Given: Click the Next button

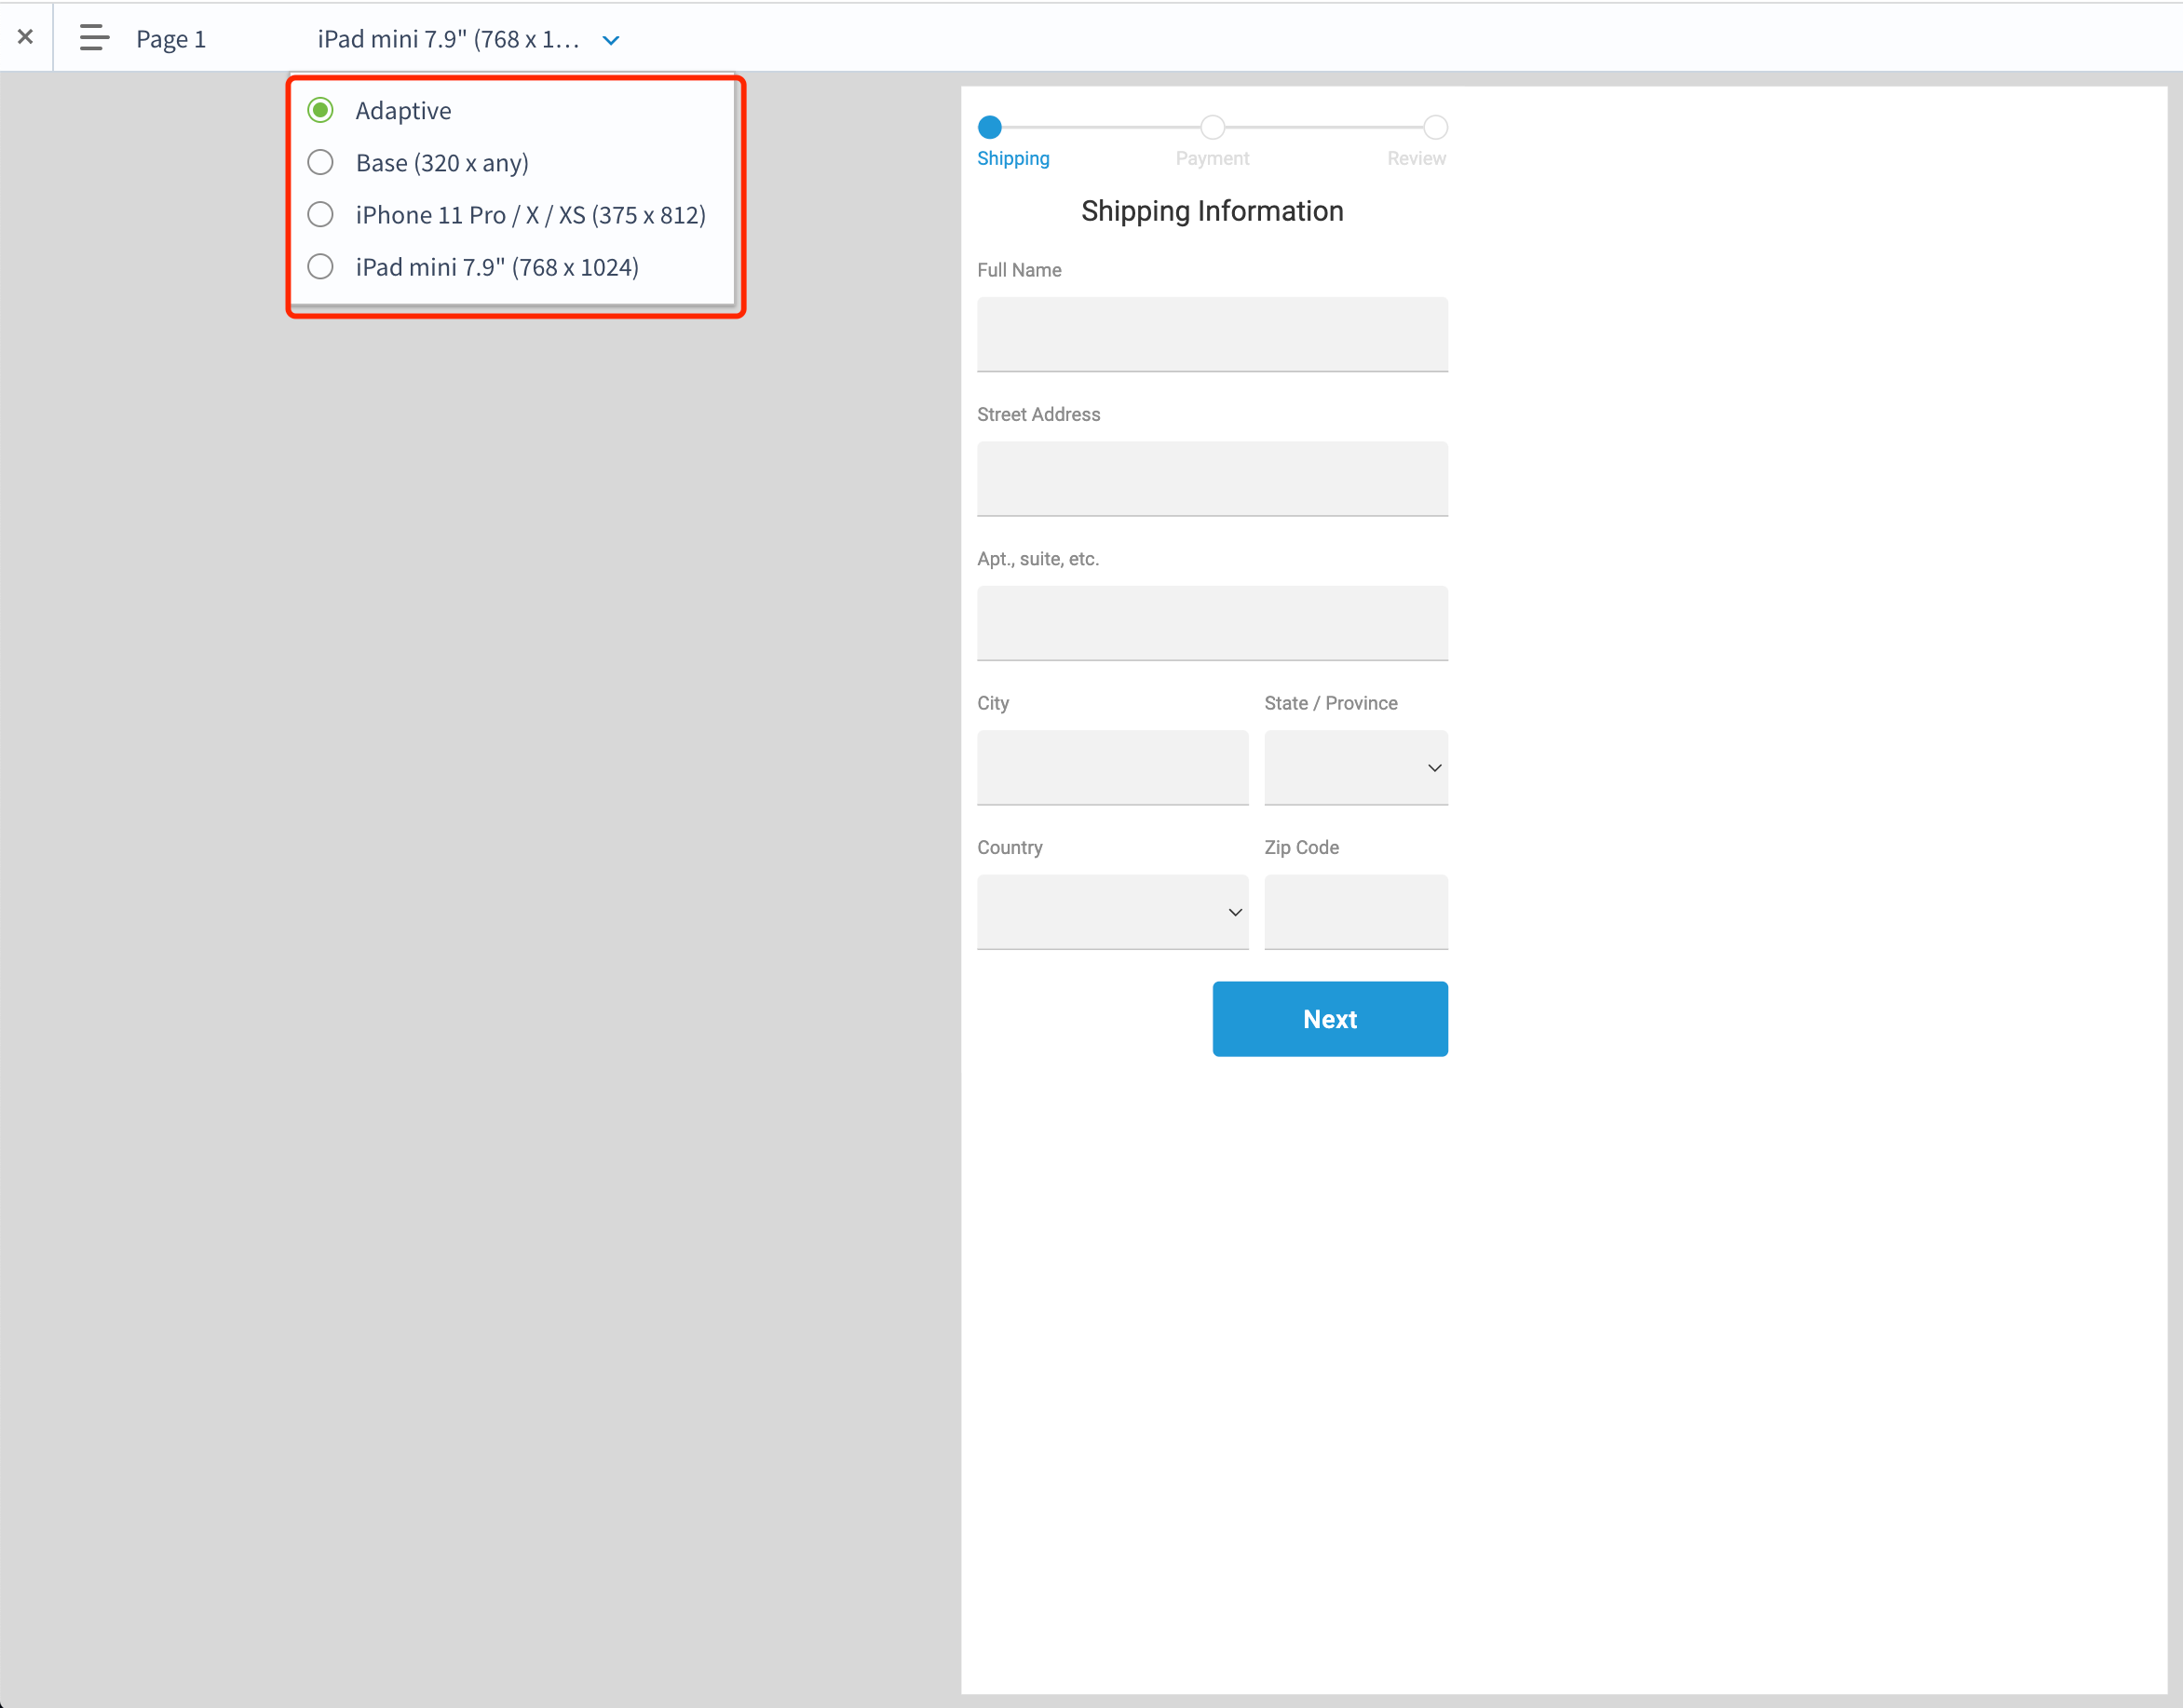Looking at the screenshot, I should [x=1330, y=1018].
